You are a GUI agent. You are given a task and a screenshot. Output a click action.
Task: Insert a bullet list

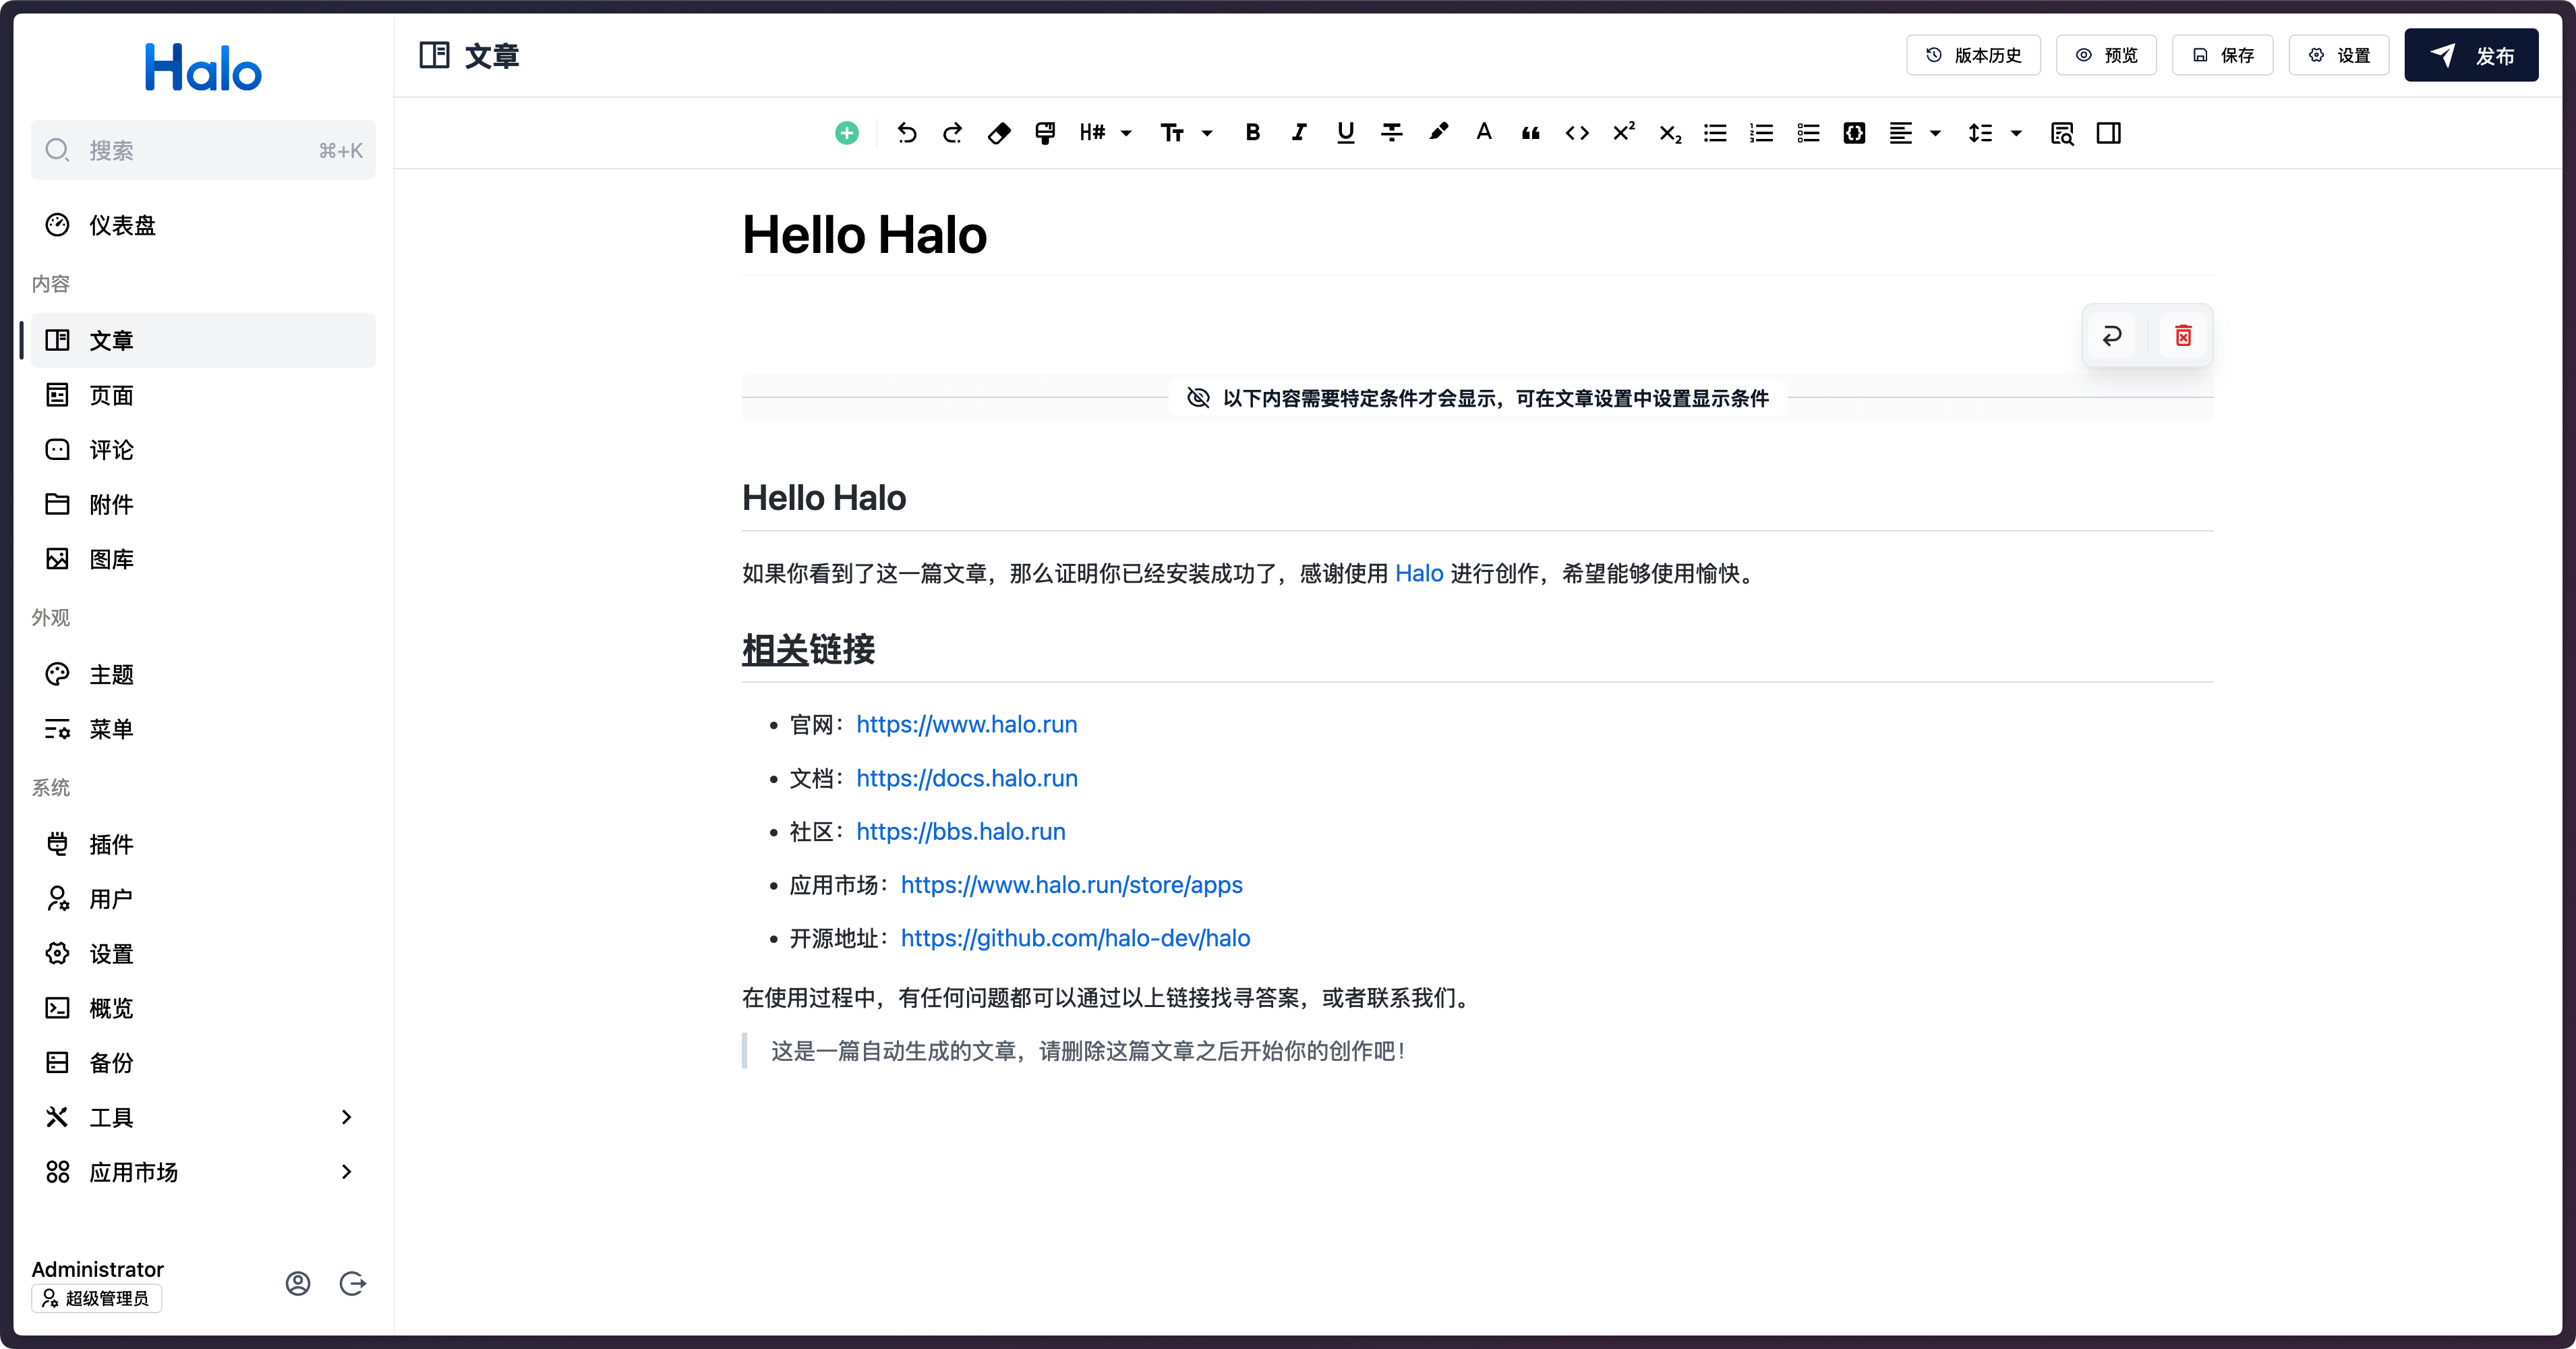click(1715, 133)
